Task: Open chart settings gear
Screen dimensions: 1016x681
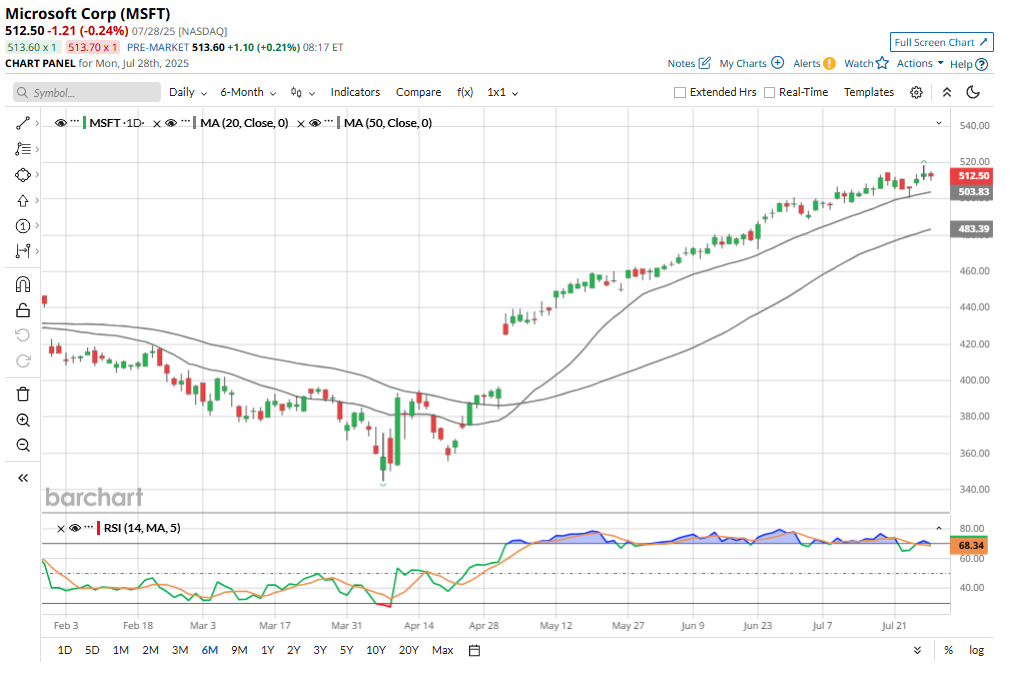Action: tap(916, 92)
